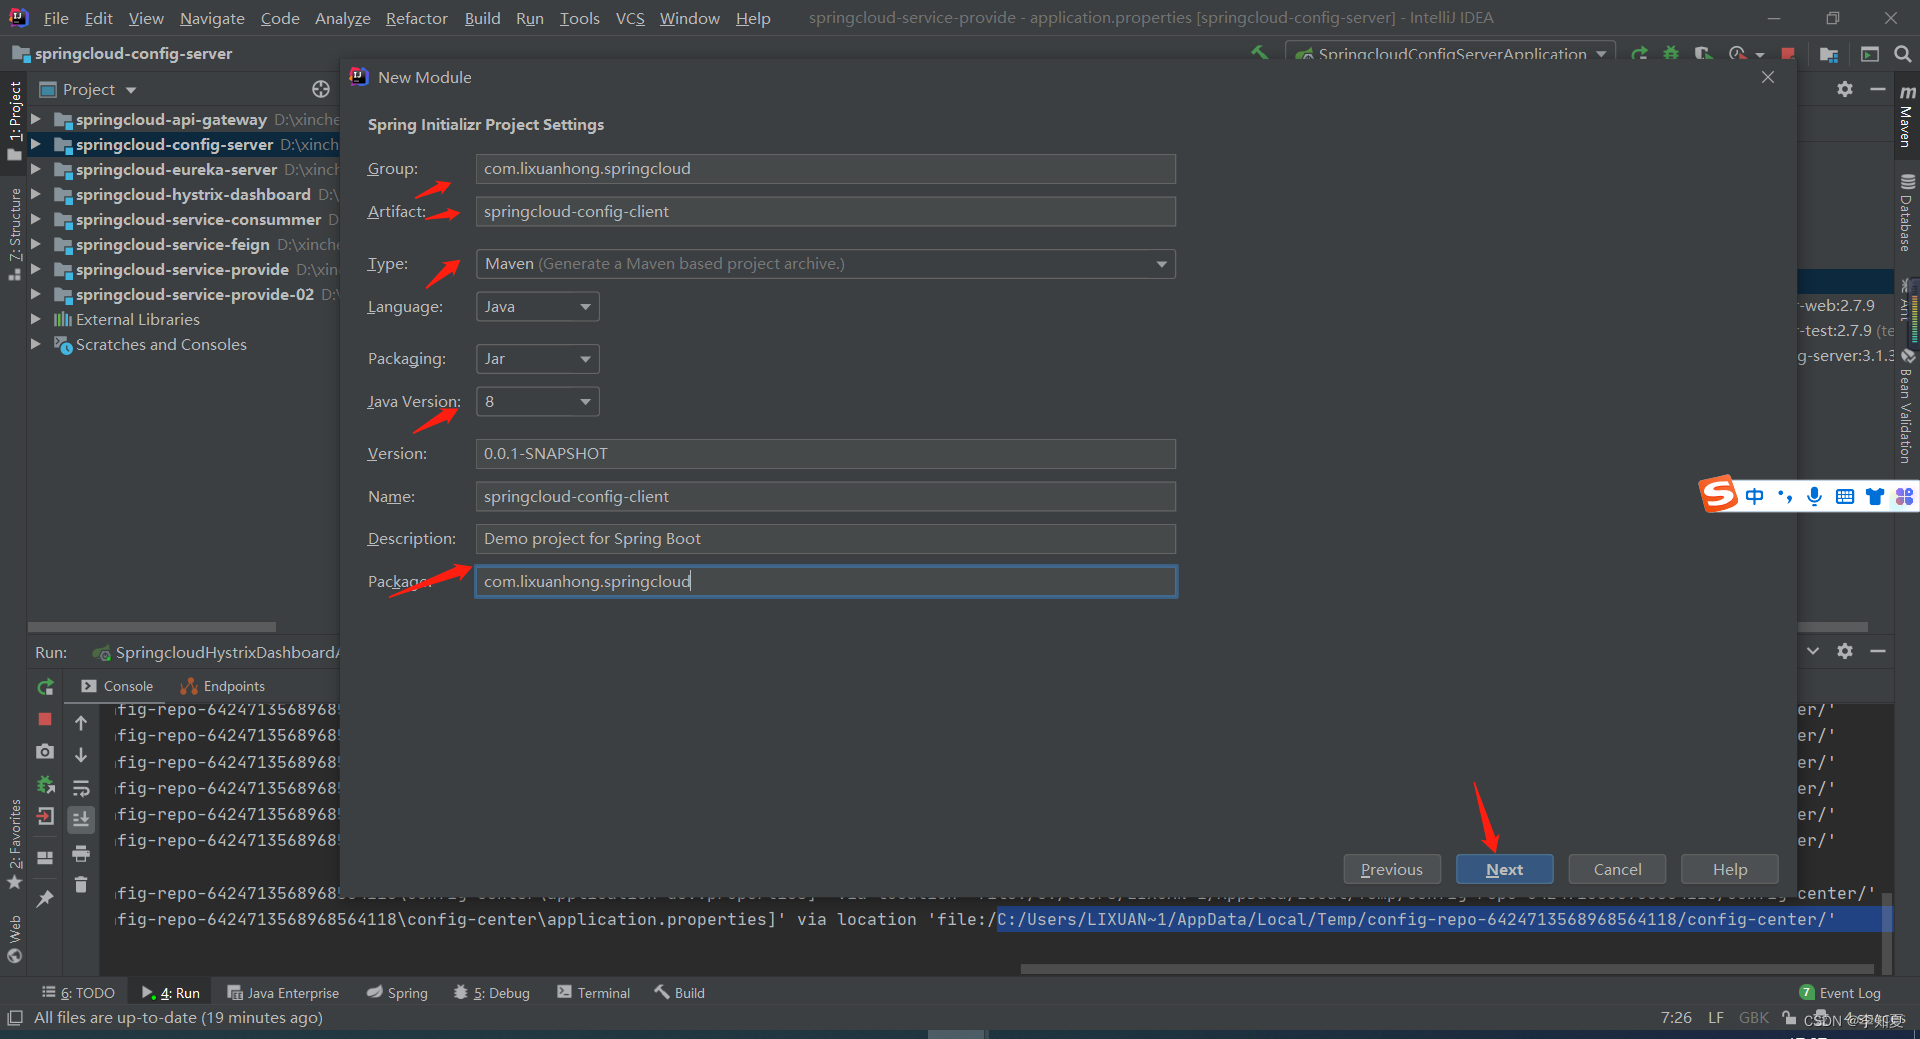Open the Java Version dropdown showing 8

coord(538,402)
